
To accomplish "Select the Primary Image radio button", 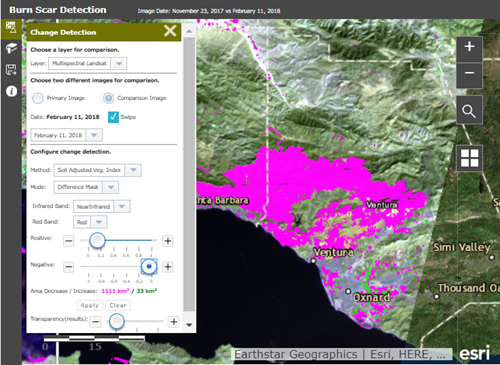I will tap(38, 98).
